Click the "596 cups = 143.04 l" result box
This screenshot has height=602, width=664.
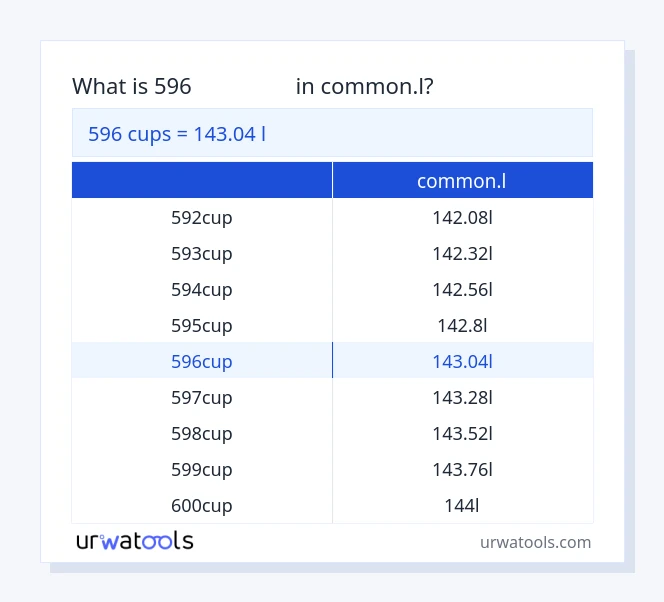pyautogui.click(x=332, y=133)
